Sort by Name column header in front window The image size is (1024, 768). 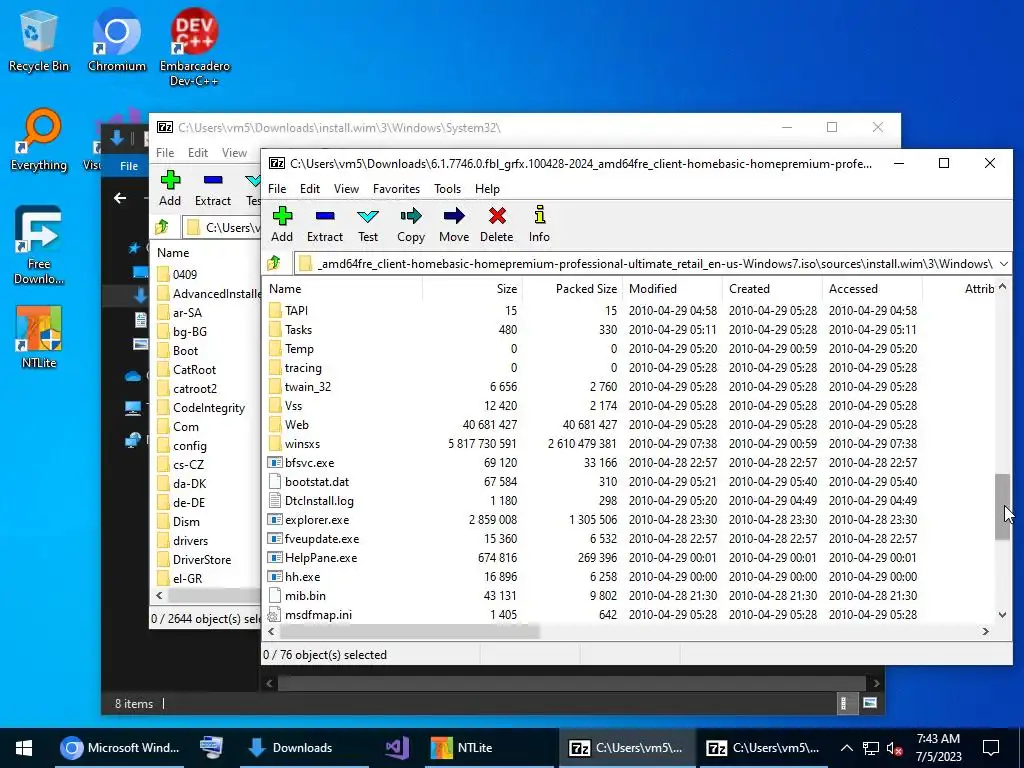coord(343,289)
